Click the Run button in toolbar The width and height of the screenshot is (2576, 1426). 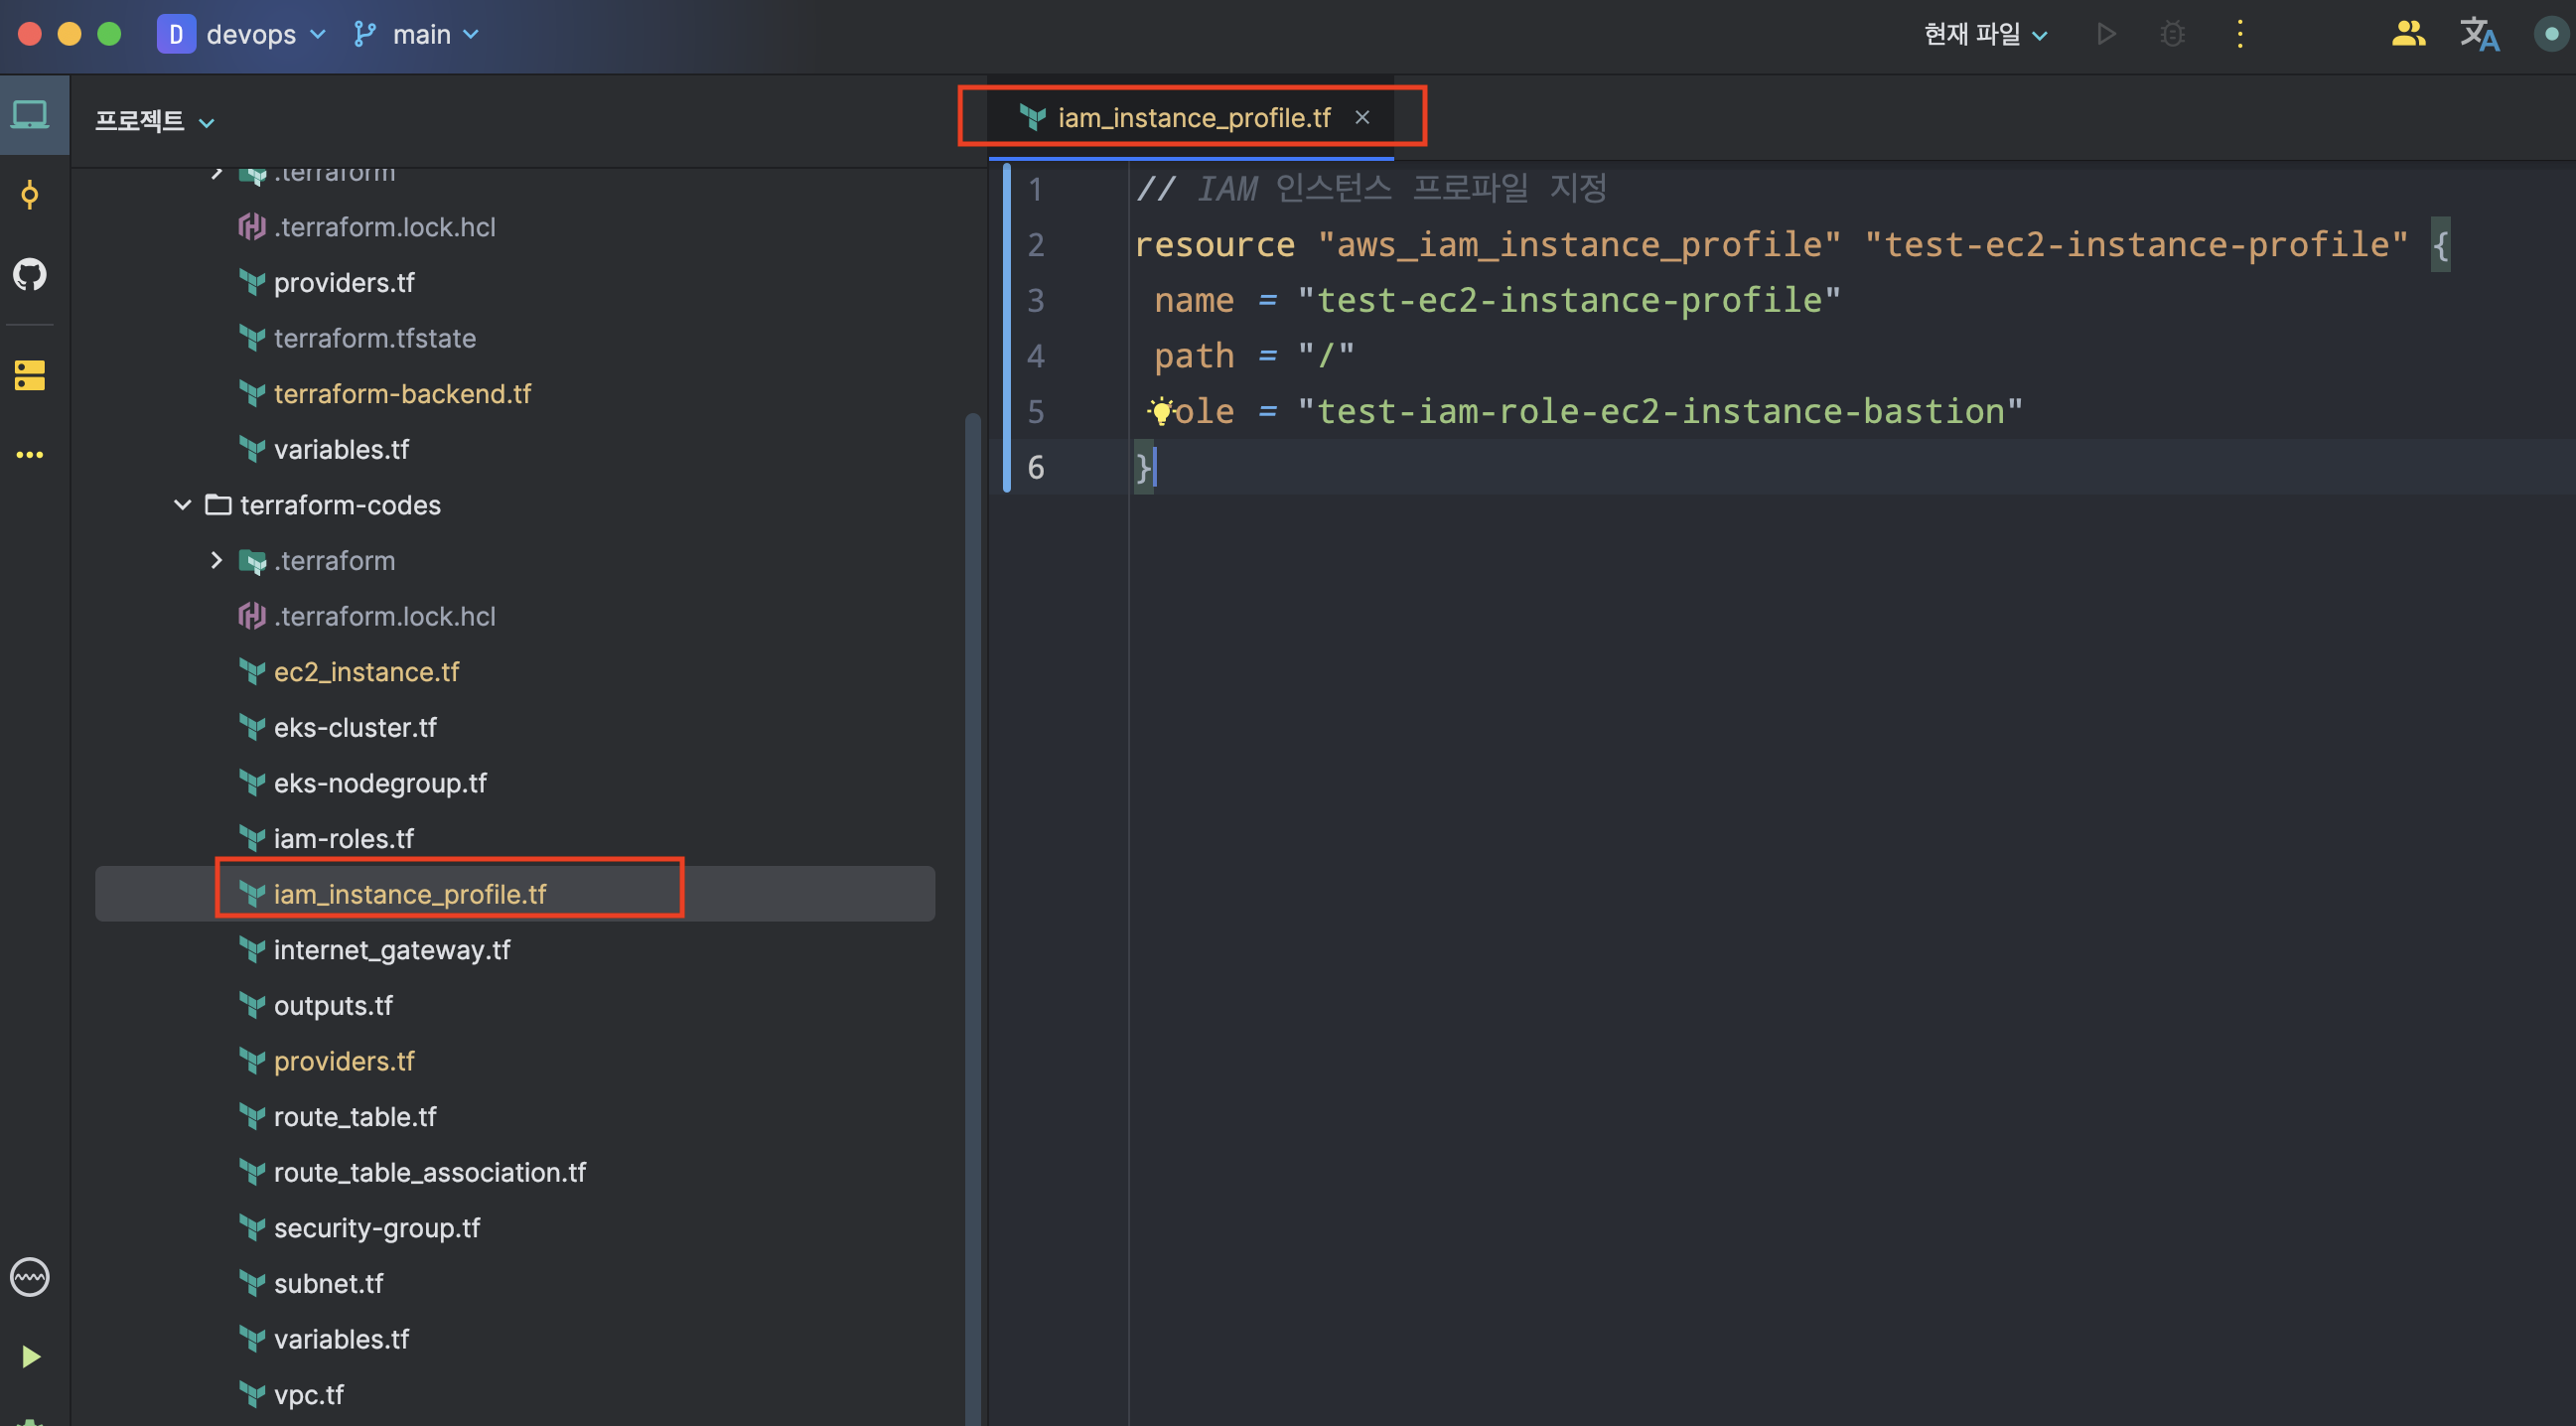[2106, 34]
